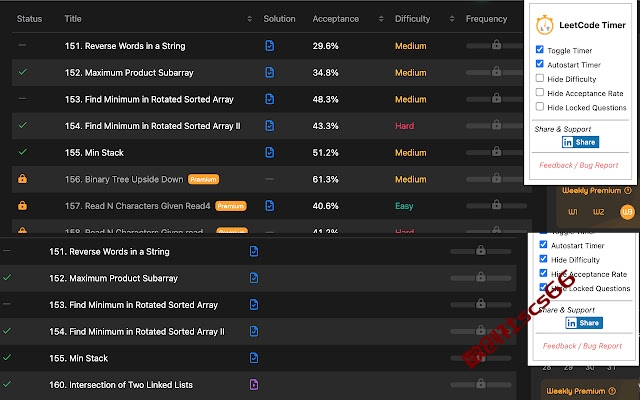Screen dimensions: 640x400
Task: Enable Hide Difficulty in upper popup
Action: 540,78
